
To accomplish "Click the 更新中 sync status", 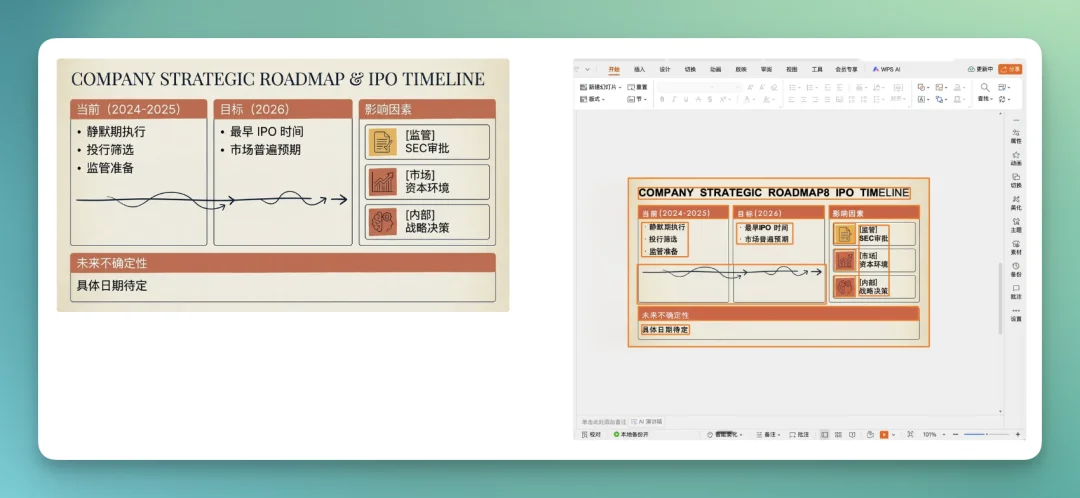I will click(980, 69).
